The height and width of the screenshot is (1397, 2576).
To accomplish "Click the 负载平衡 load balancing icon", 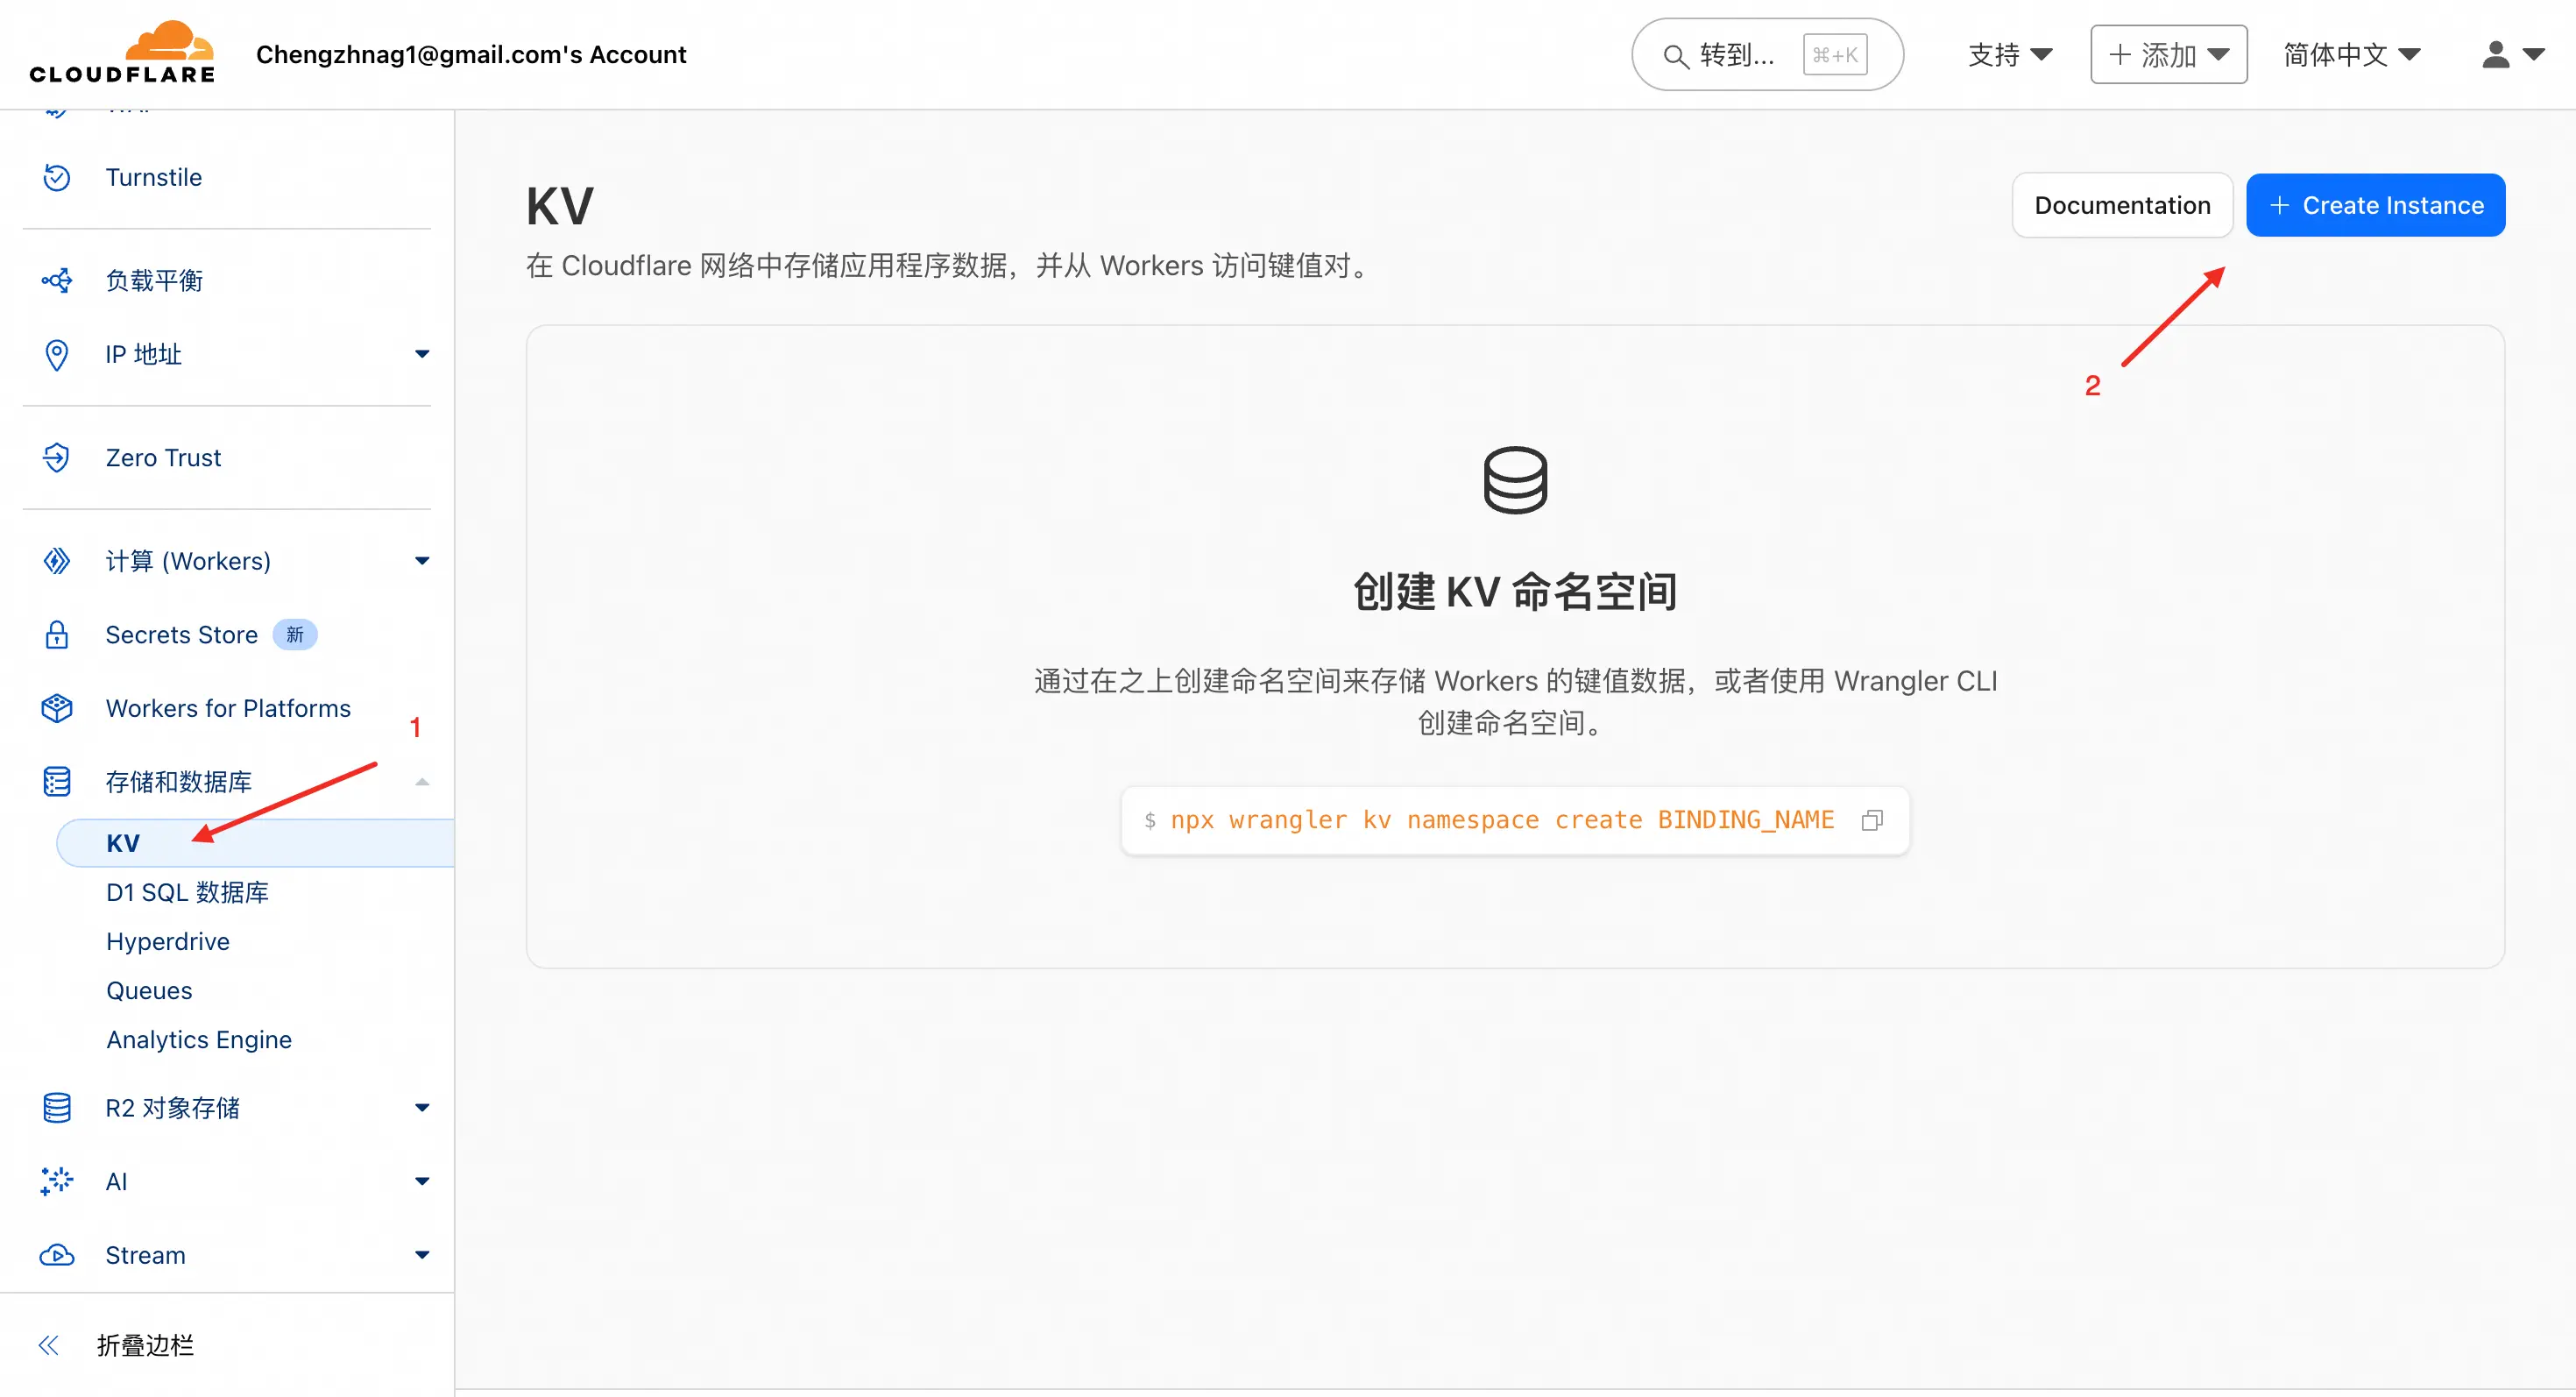I will tap(57, 280).
